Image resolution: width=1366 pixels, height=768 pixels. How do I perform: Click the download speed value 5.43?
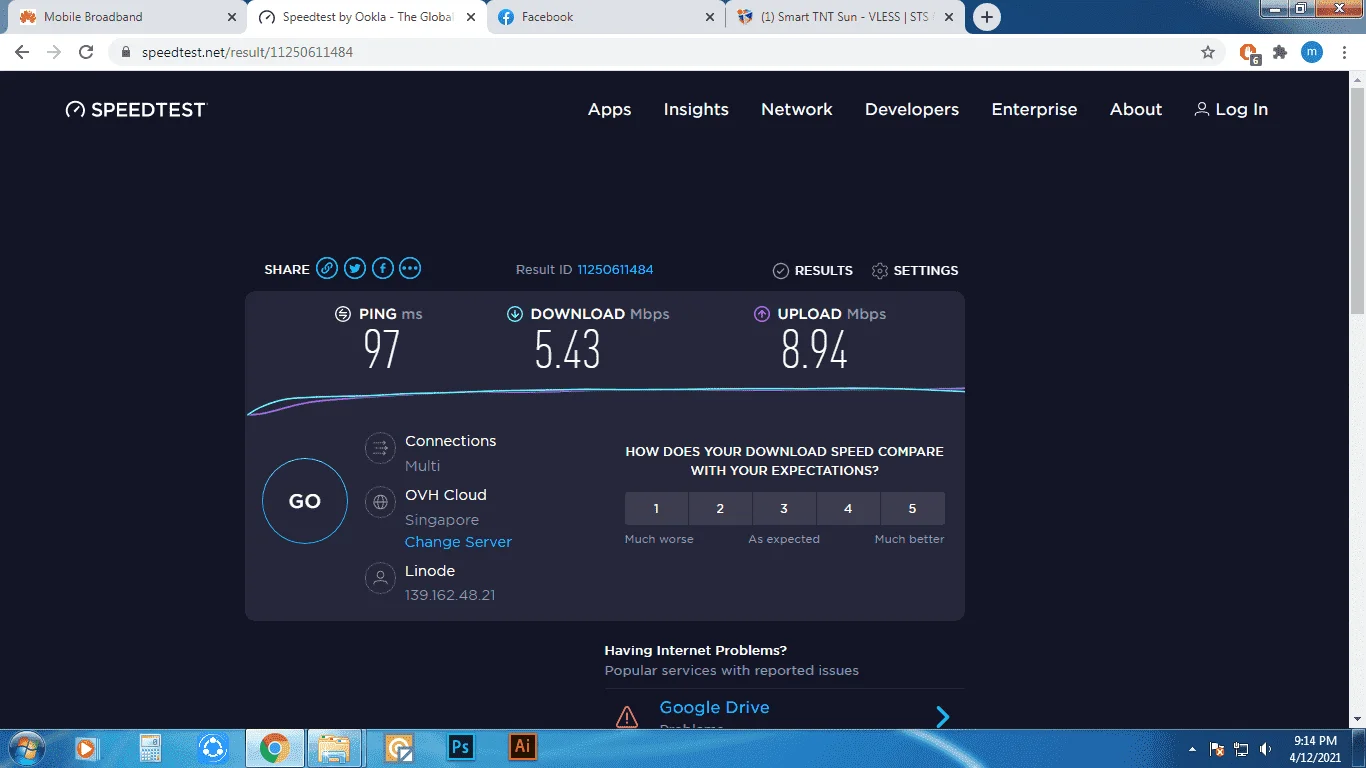point(568,350)
